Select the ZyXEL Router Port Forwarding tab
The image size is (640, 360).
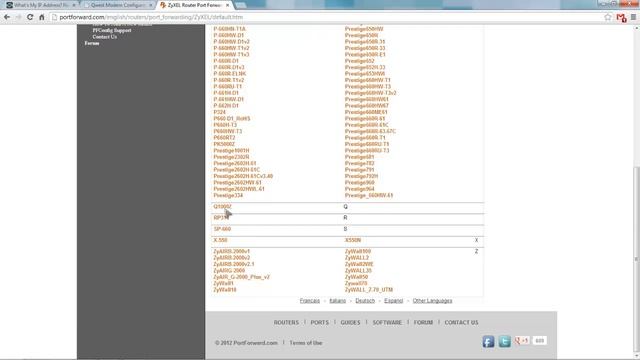click(194, 5)
